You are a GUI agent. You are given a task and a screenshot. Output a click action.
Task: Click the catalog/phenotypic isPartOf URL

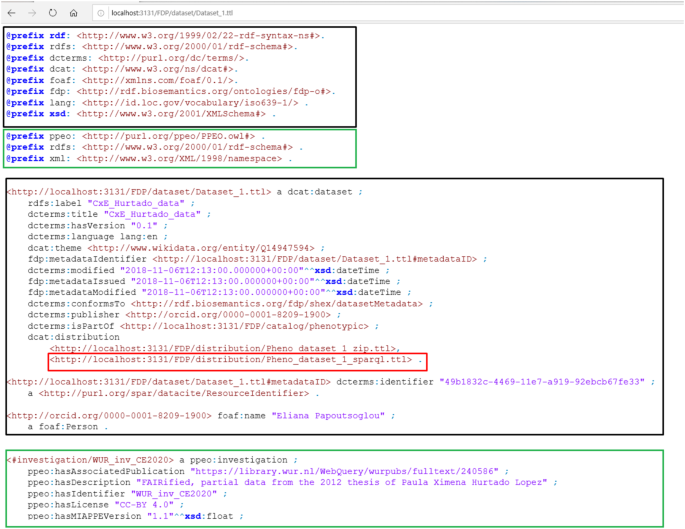(244, 326)
